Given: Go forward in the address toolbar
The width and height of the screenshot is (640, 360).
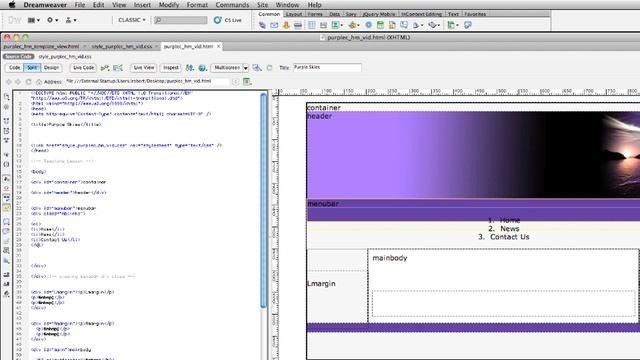Looking at the screenshot, I should (18, 82).
